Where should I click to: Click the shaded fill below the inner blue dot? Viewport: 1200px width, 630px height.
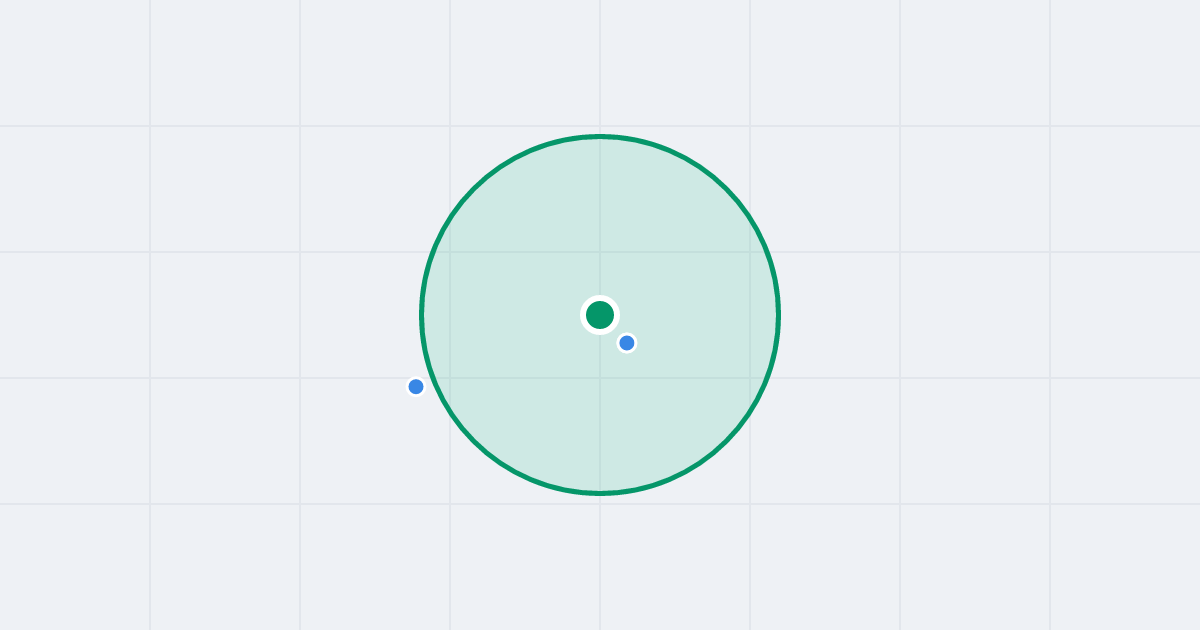[627, 420]
